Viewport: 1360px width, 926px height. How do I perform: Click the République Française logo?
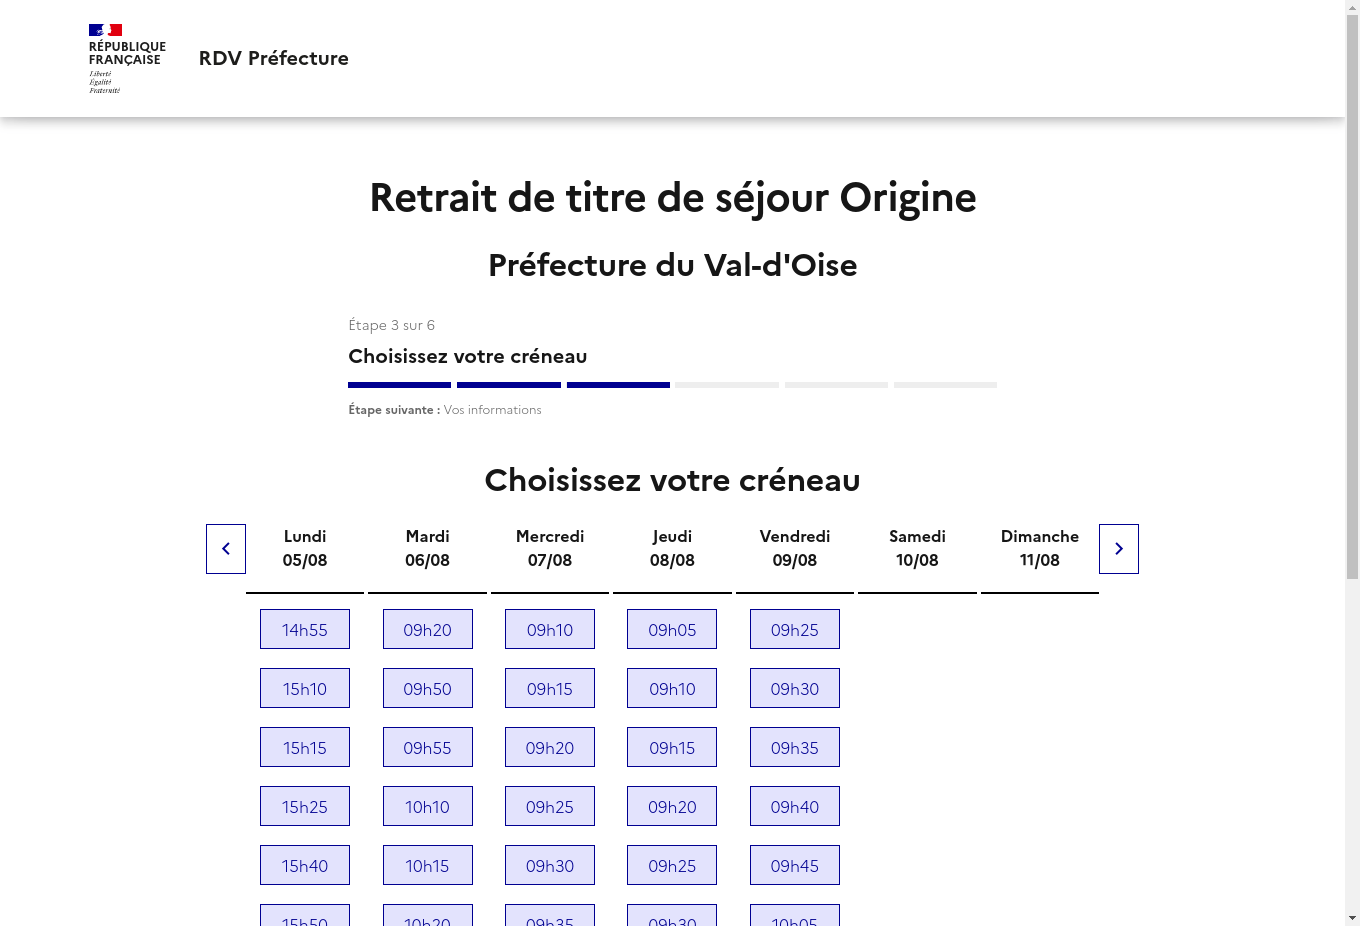(127, 59)
